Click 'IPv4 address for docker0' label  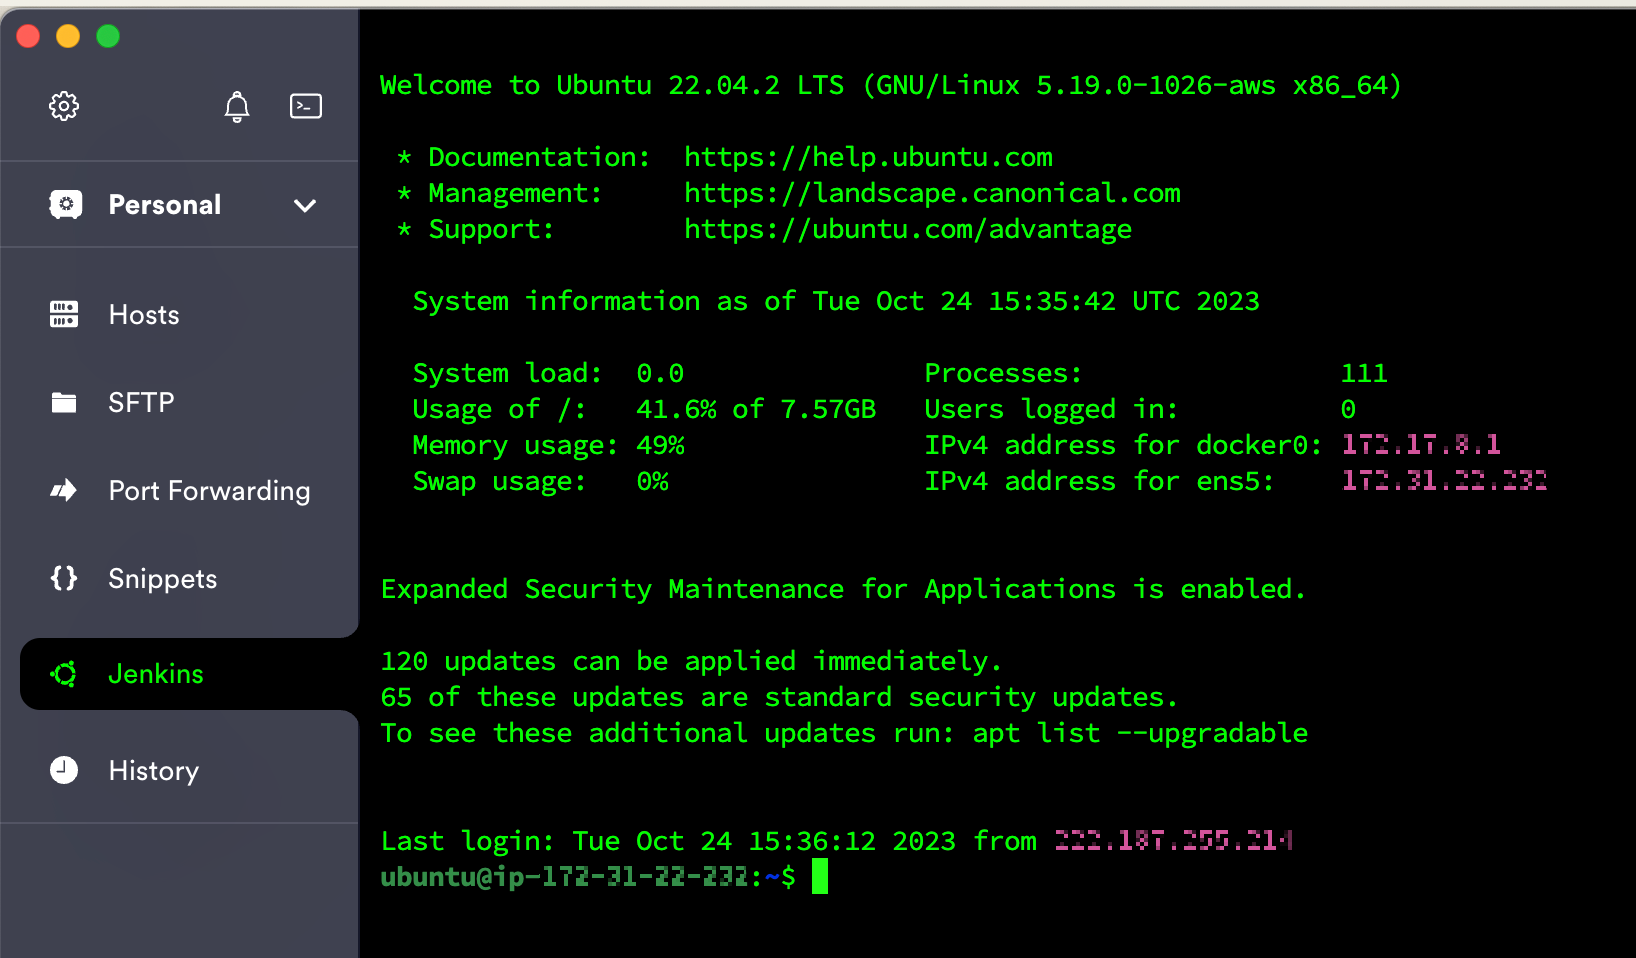point(1123,445)
